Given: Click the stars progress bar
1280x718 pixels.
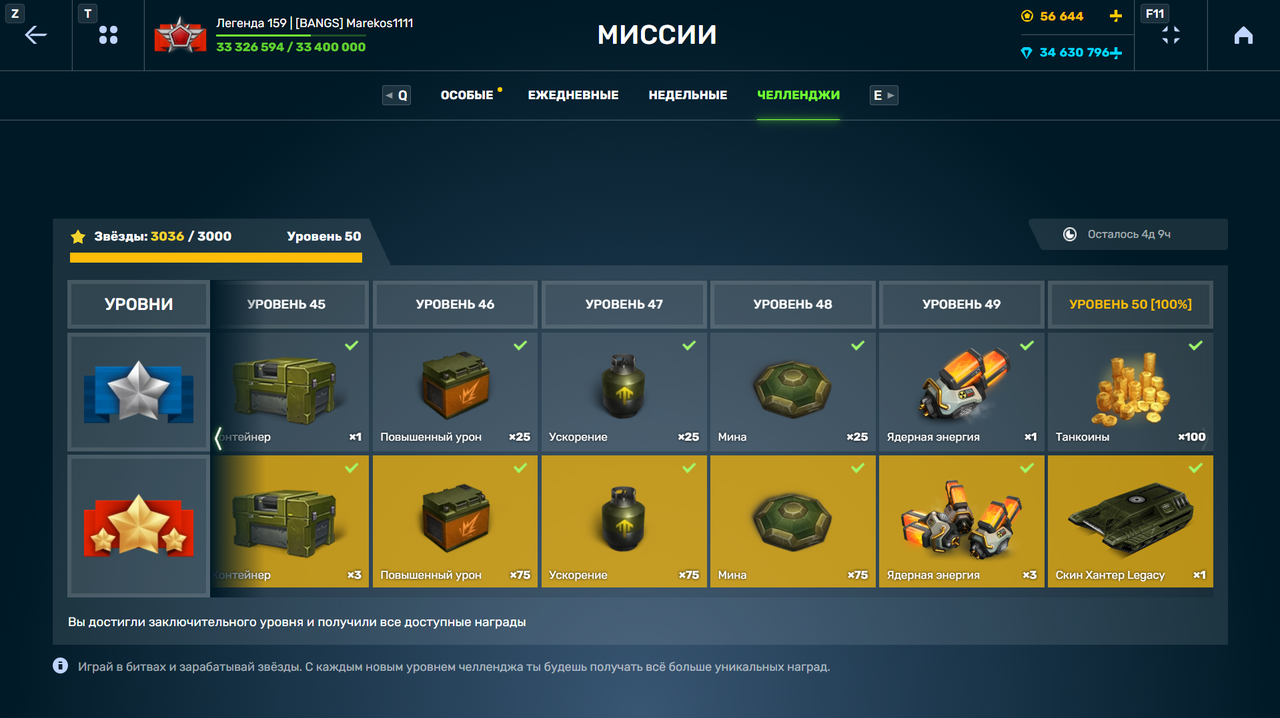Looking at the screenshot, I should 216,258.
